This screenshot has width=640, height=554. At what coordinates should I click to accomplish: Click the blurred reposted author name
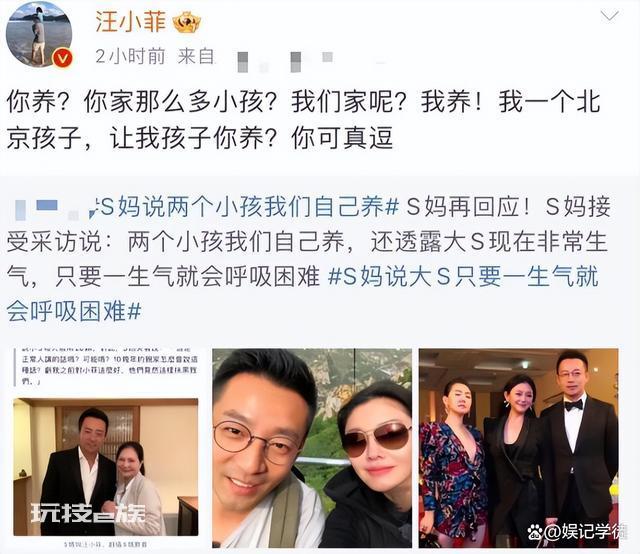pos(47,207)
